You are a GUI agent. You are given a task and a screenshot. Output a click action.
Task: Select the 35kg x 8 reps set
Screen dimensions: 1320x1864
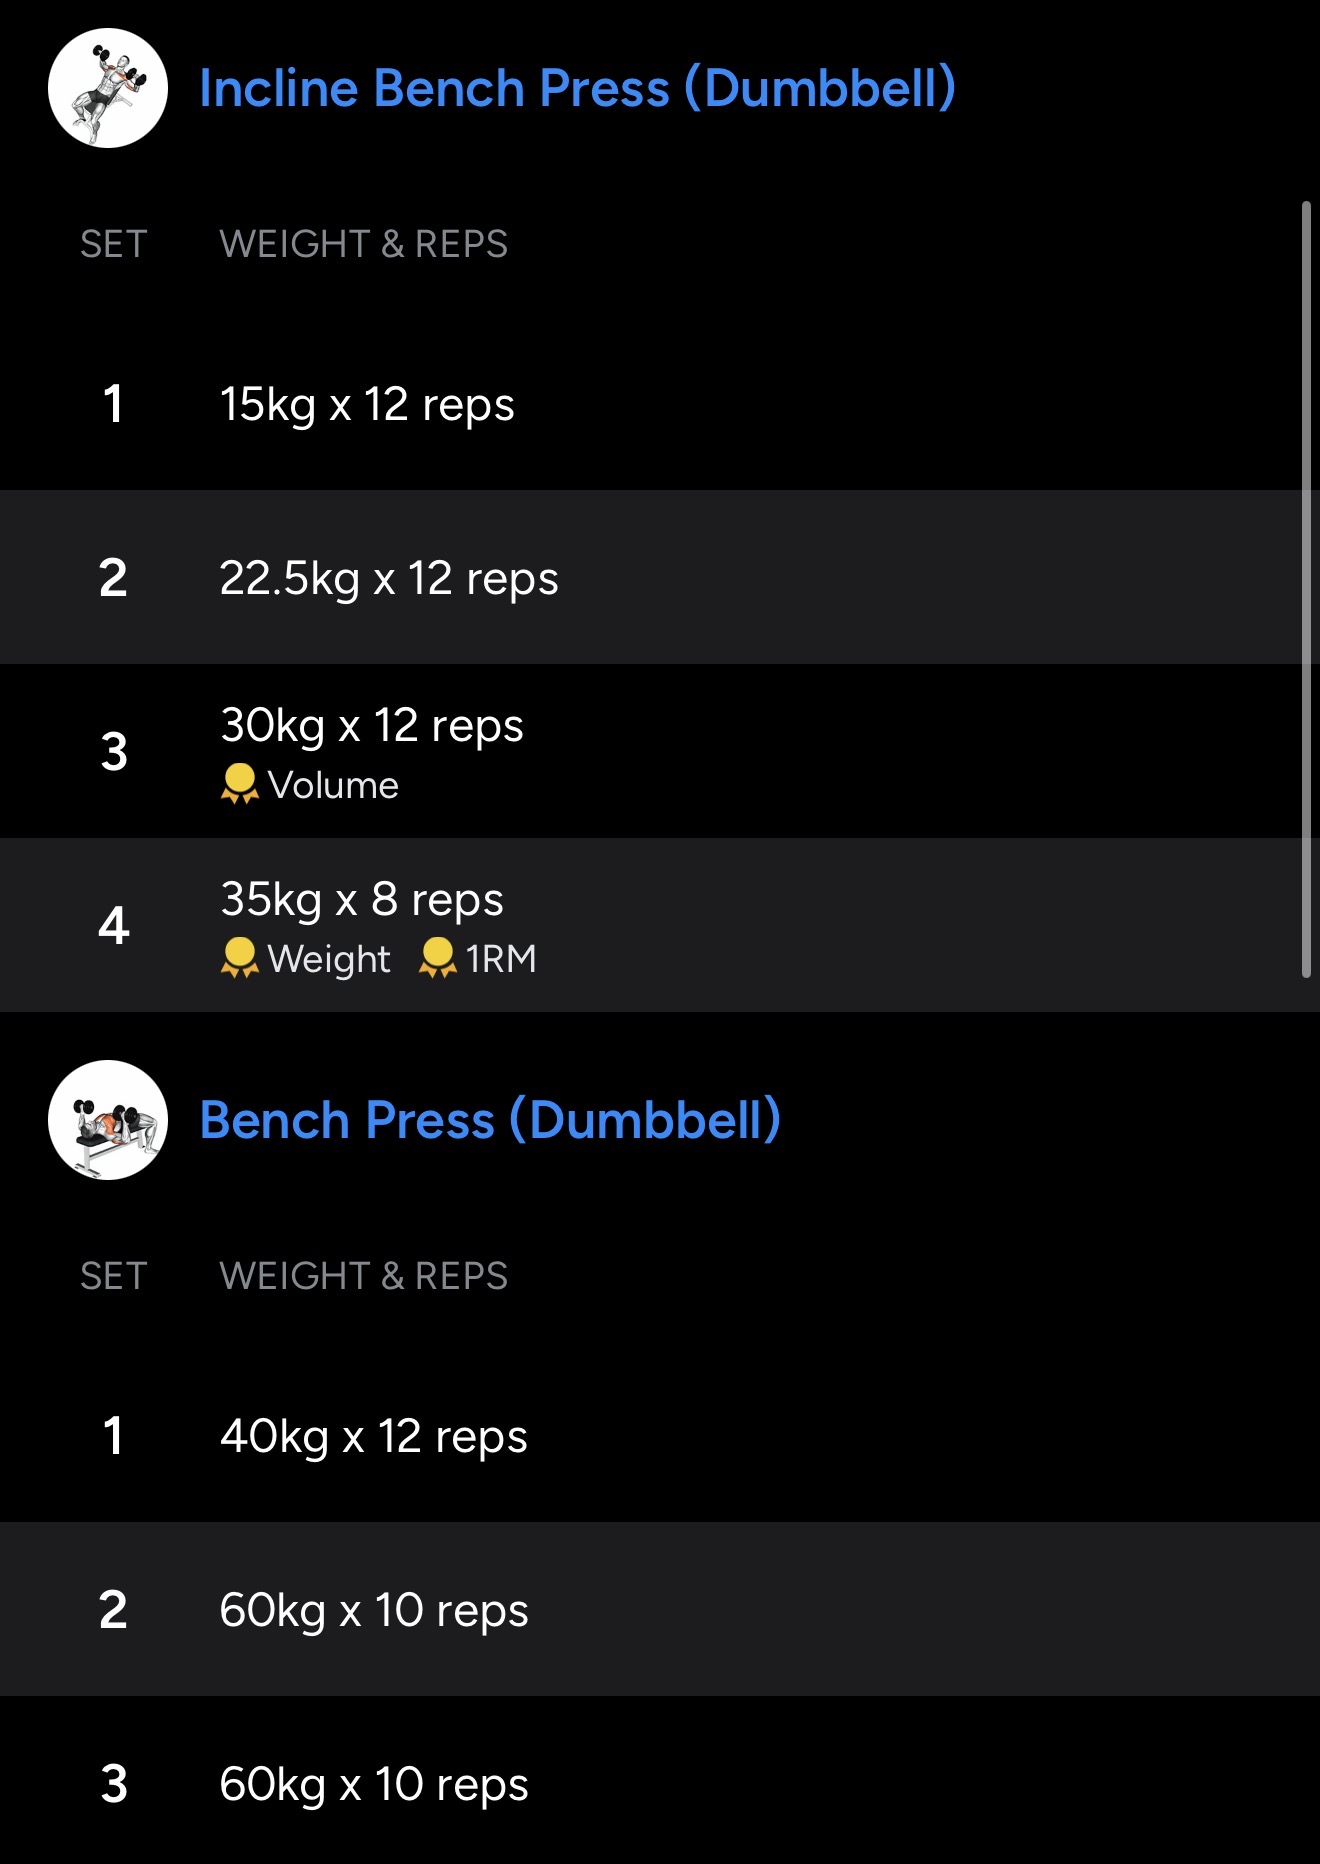pyautogui.click(x=362, y=900)
